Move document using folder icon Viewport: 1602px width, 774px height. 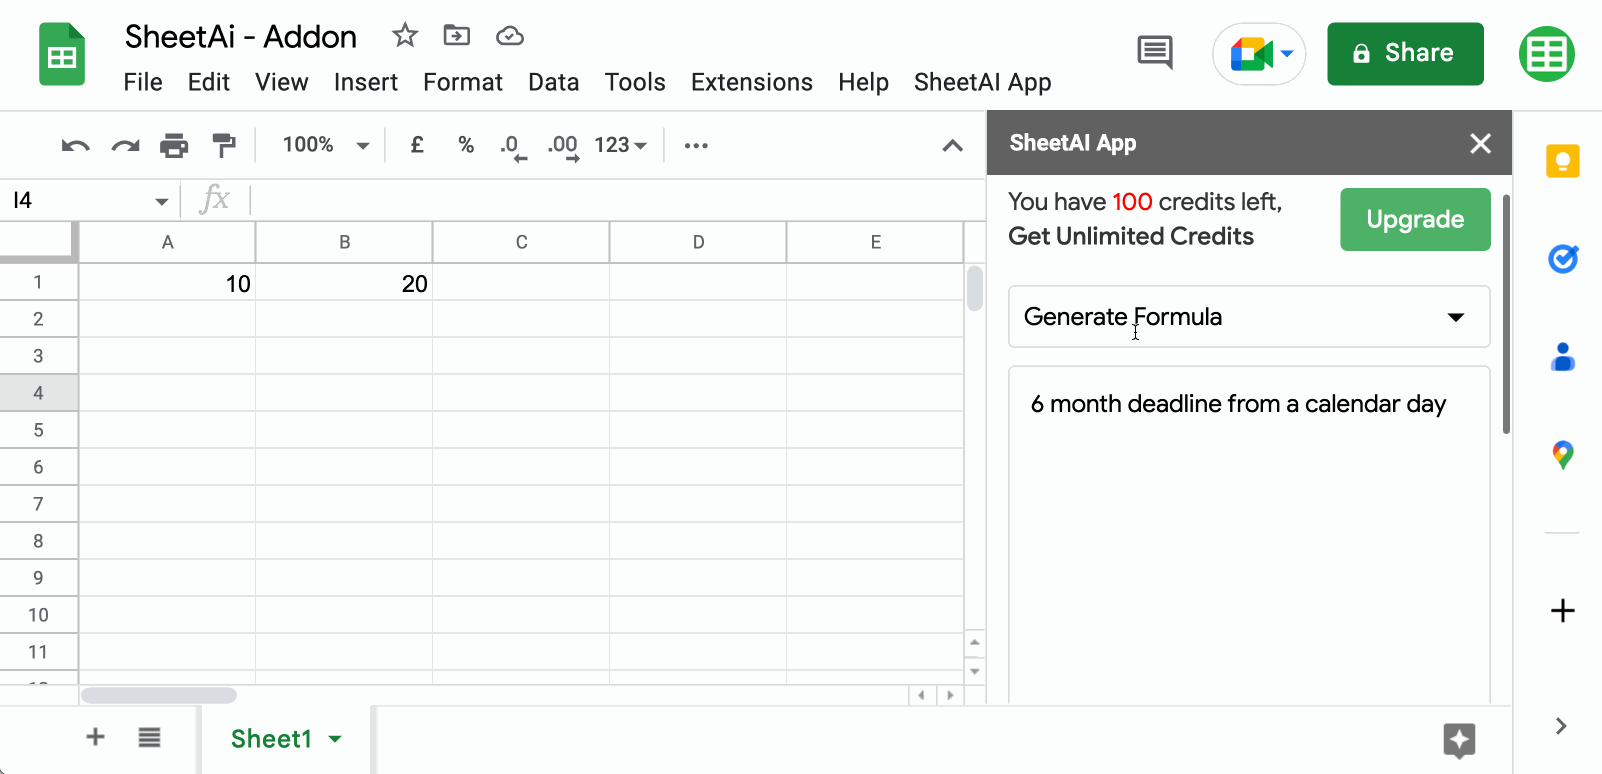457,36
